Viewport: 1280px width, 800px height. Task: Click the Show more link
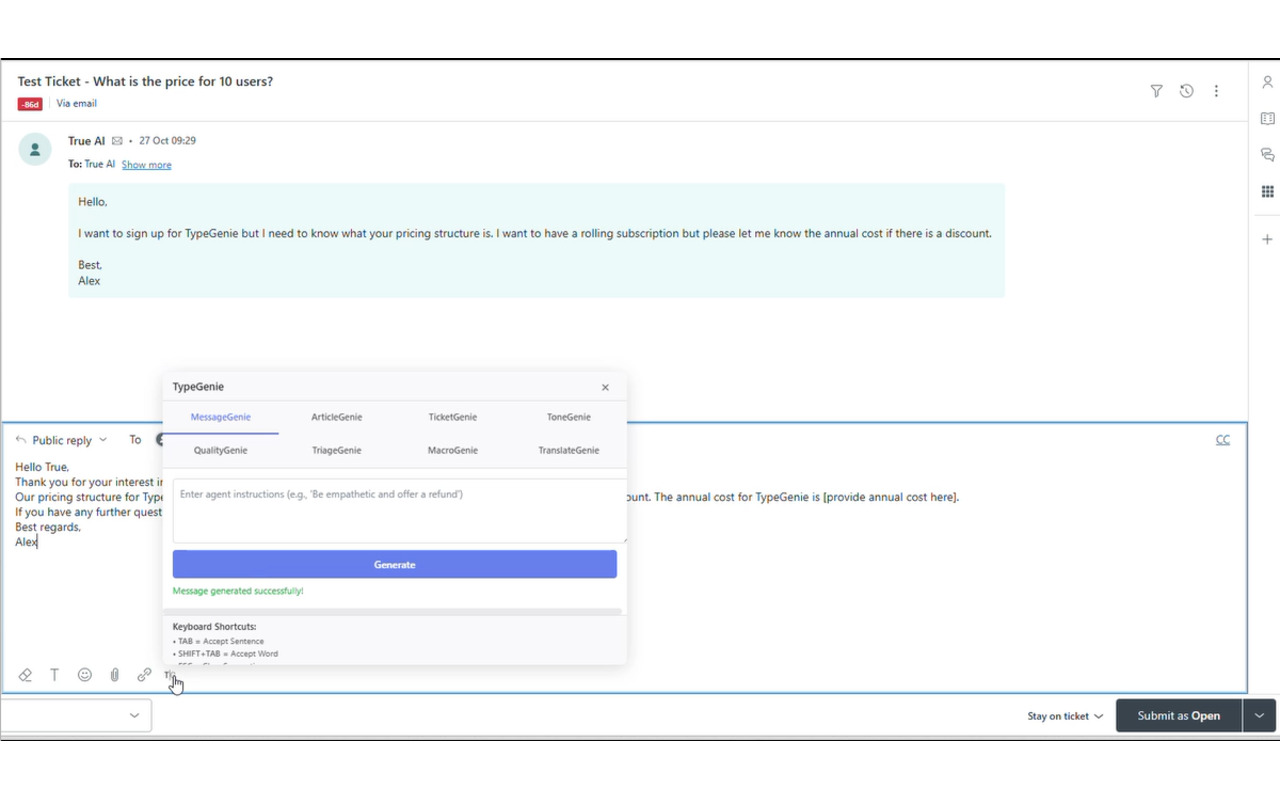click(x=146, y=165)
